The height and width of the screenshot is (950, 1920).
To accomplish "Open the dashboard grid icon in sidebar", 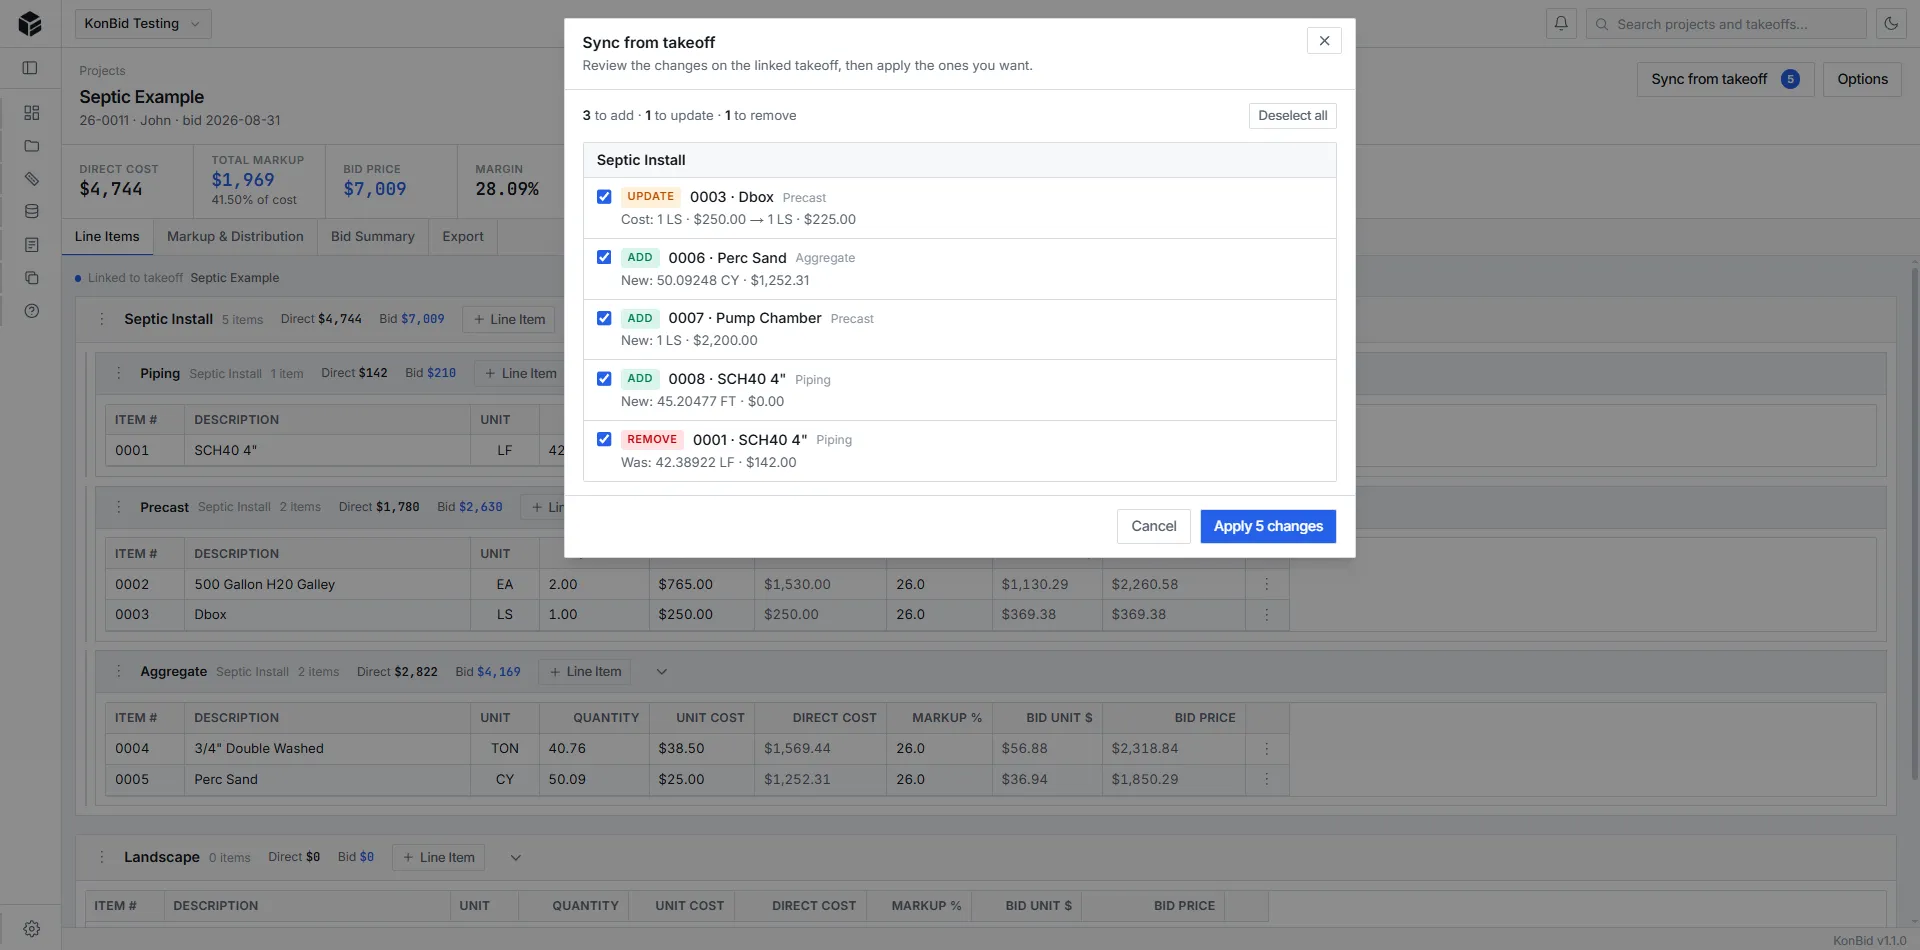I will coord(32,113).
